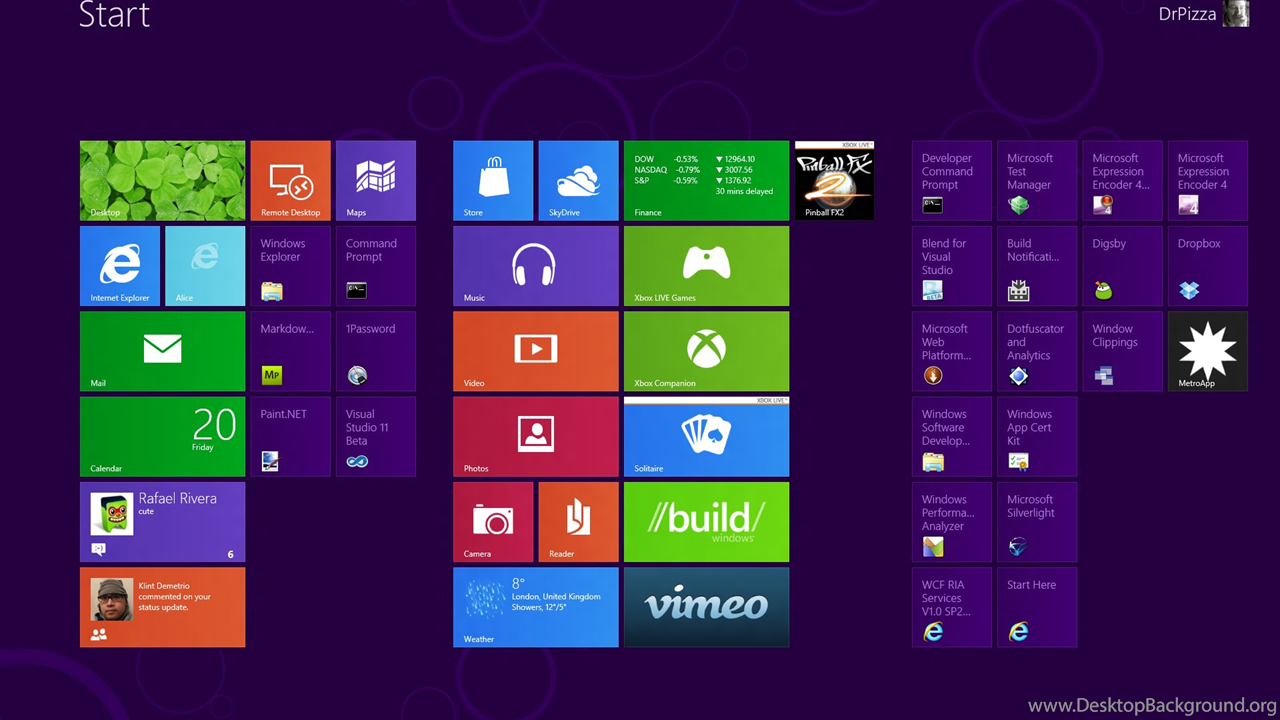Open the Video tile
This screenshot has height=720, width=1280.
536,351
